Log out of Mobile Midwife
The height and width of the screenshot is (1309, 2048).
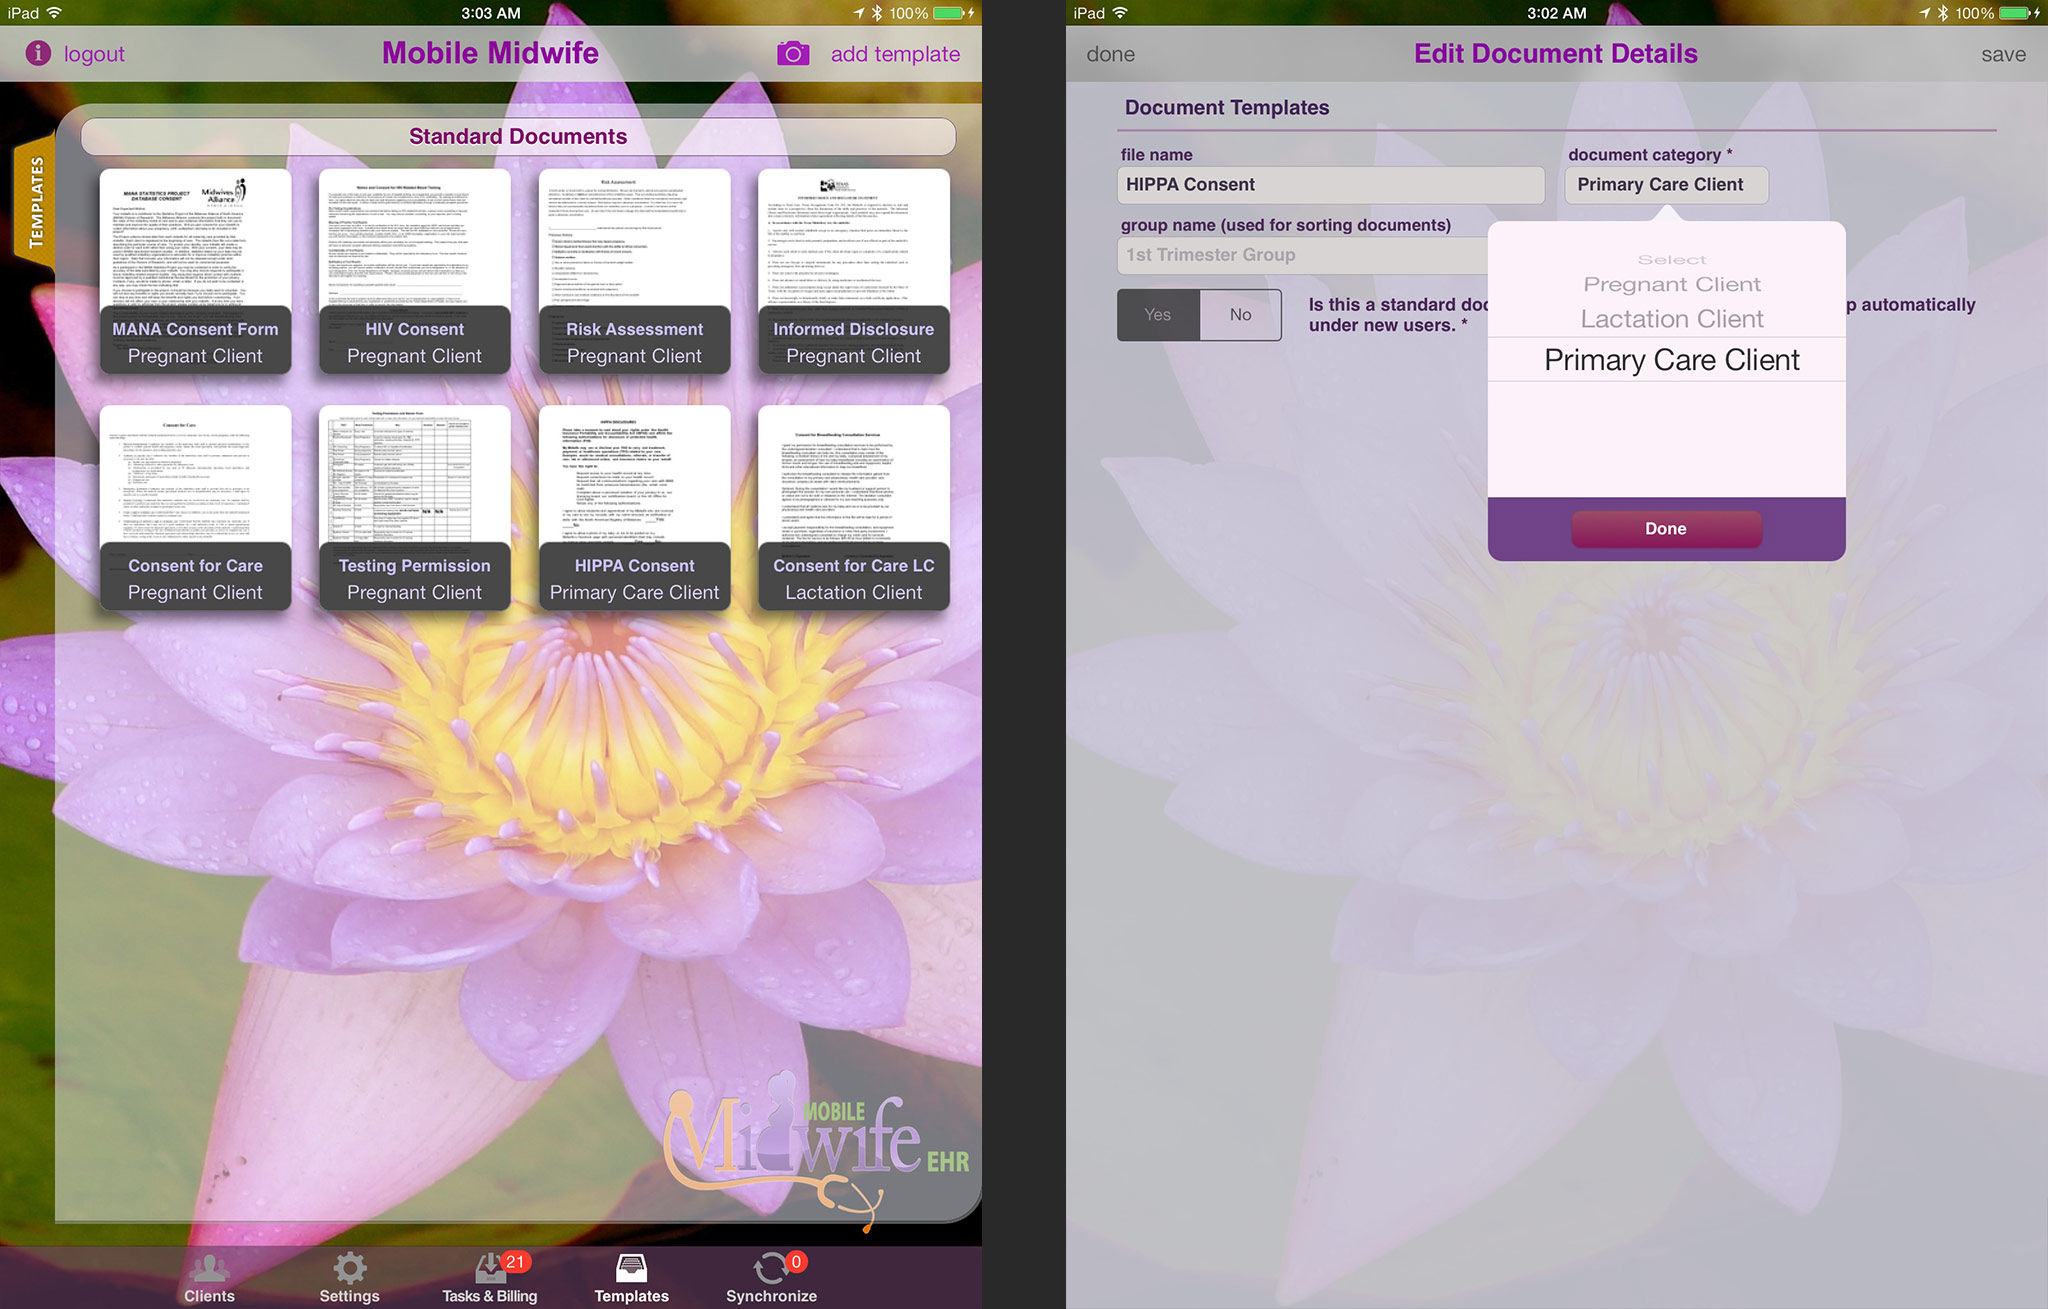(94, 54)
